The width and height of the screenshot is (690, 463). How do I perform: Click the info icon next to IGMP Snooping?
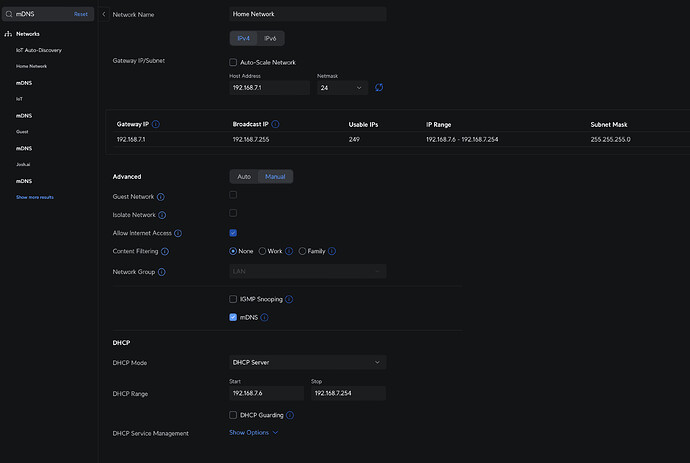[290, 299]
